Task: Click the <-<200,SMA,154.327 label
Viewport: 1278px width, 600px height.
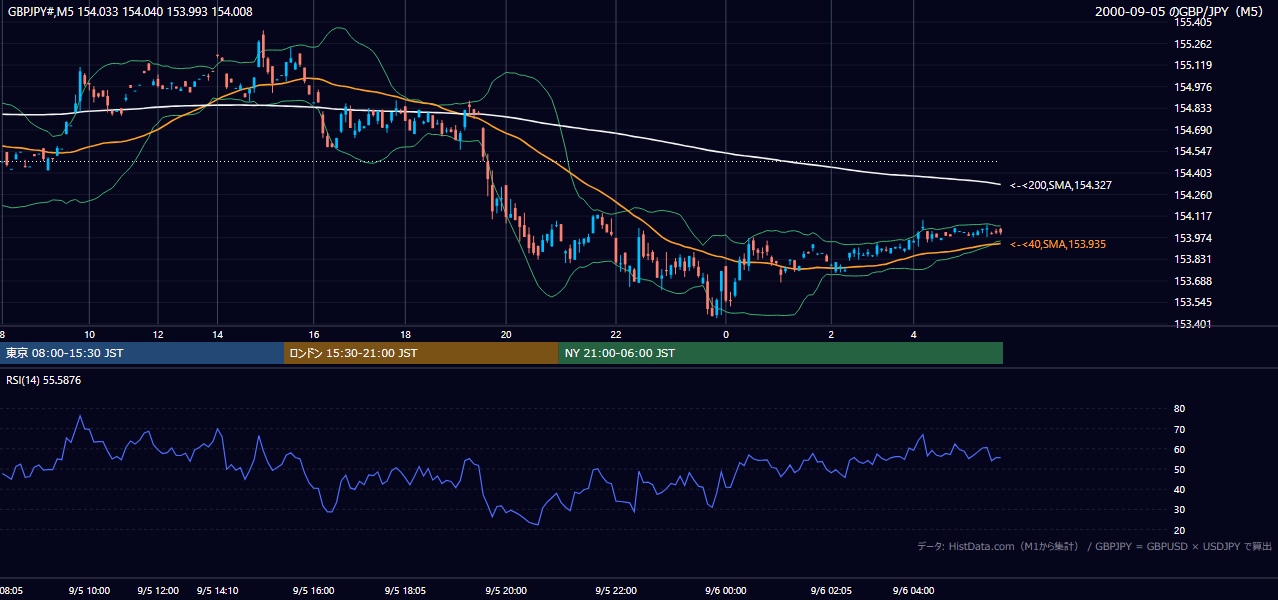Action: tap(1061, 185)
